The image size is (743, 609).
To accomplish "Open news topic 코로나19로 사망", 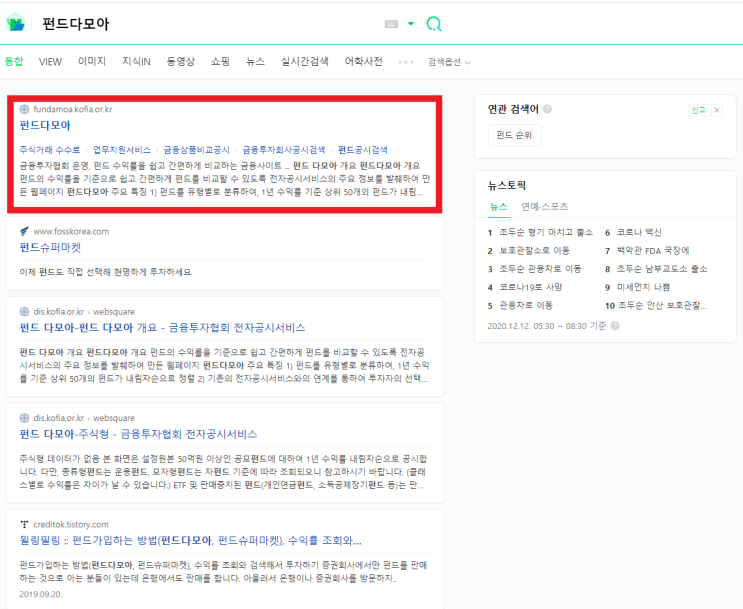I will (x=531, y=287).
